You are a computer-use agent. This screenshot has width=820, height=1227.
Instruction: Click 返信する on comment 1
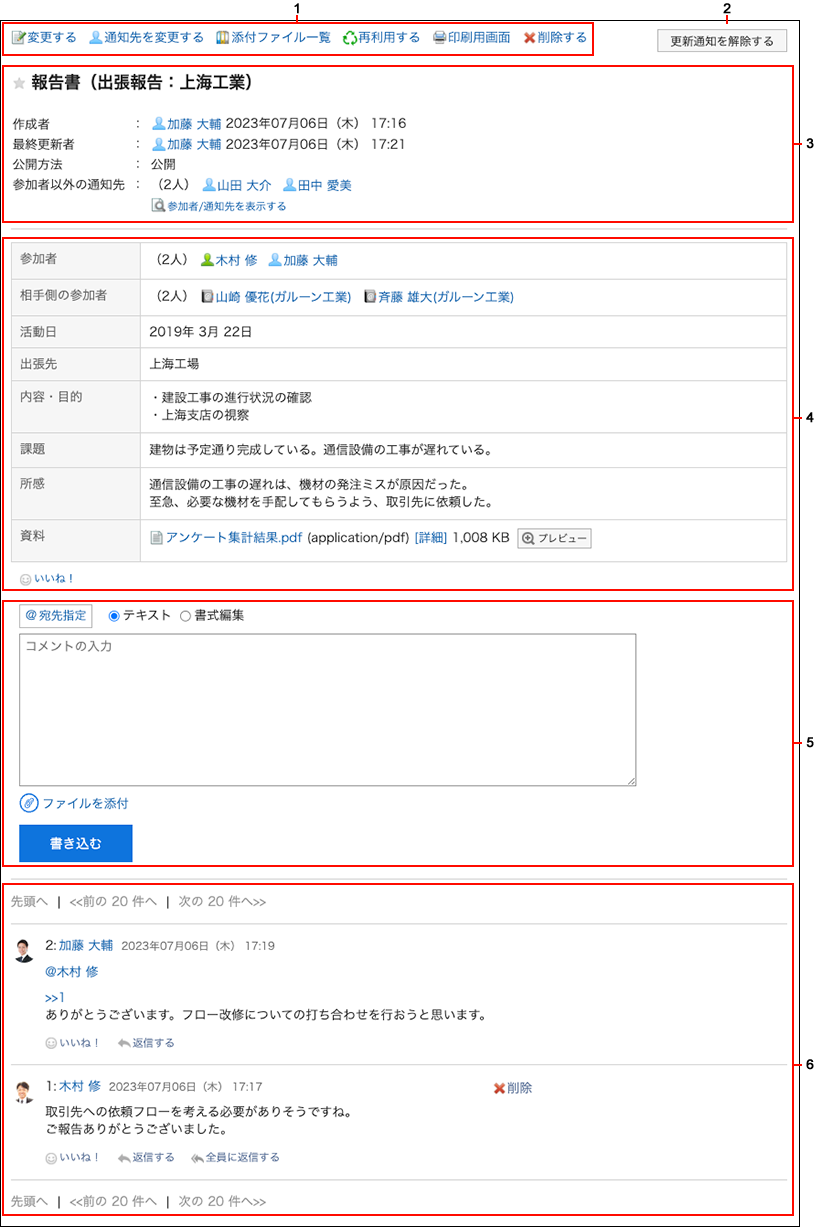tap(146, 1157)
